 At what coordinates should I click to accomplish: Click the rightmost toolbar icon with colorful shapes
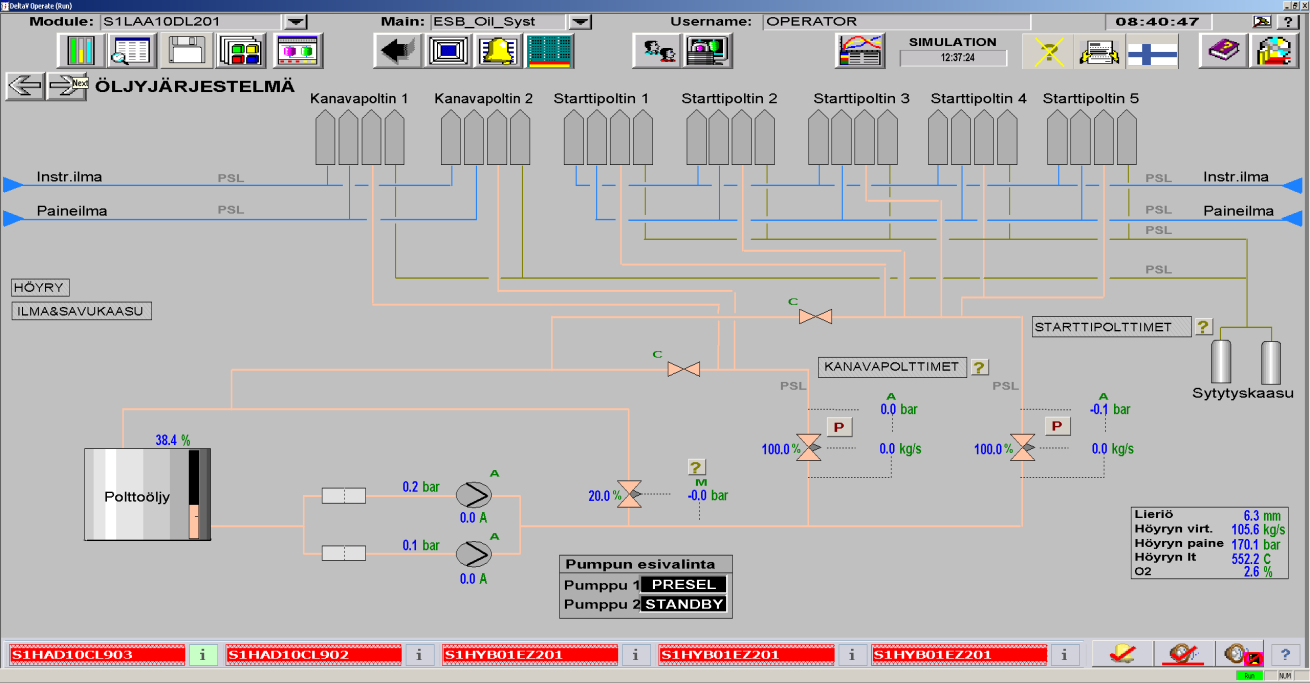[1274, 50]
